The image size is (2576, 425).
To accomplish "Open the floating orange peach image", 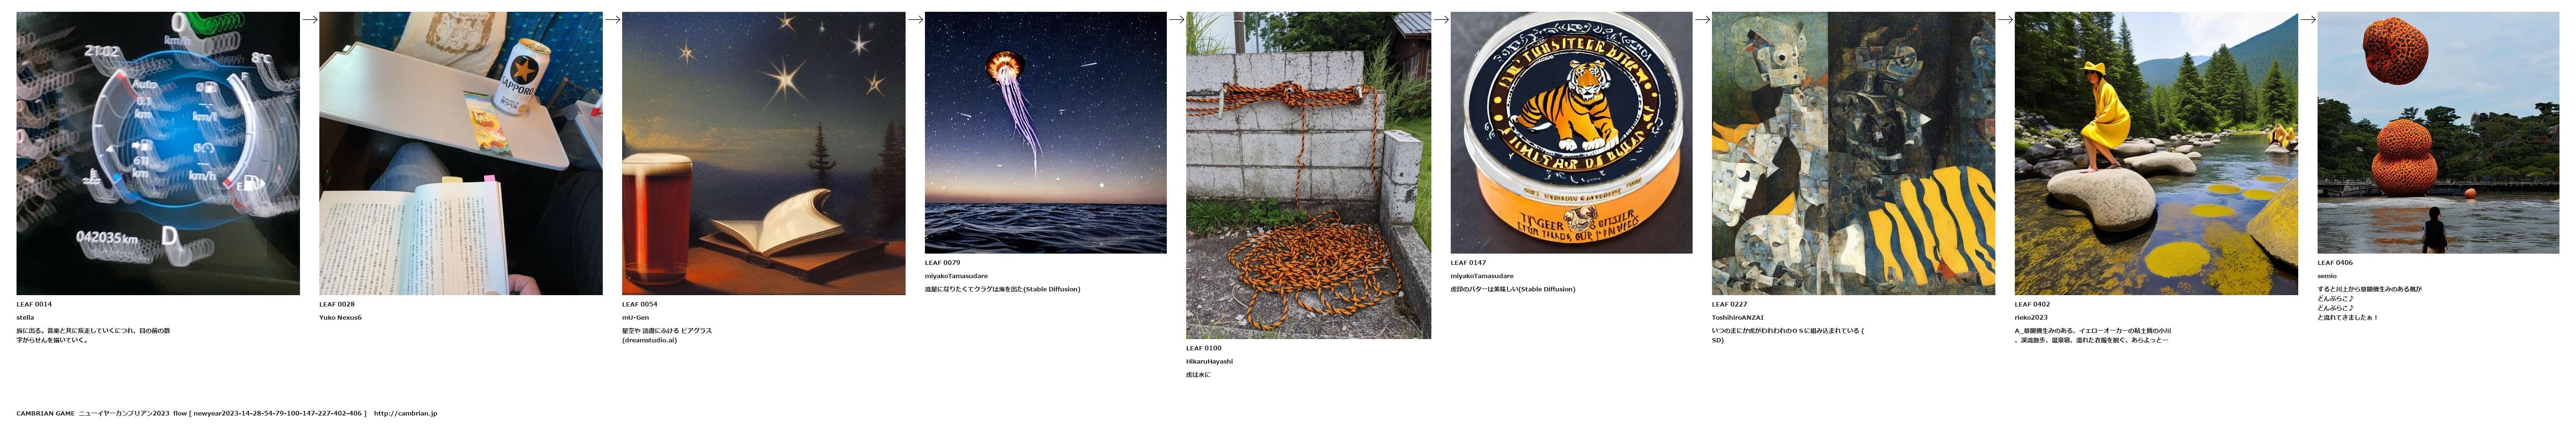I will coord(2438,133).
